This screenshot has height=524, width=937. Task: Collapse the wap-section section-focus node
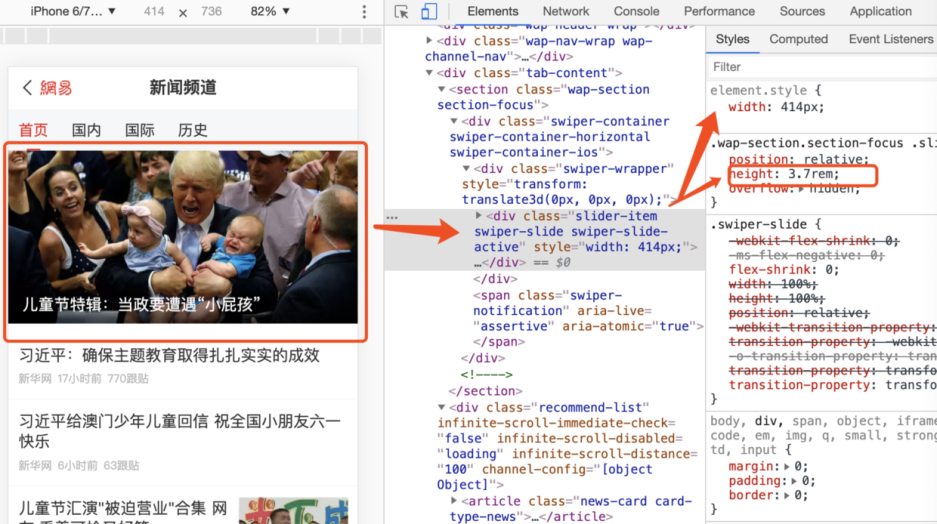point(442,90)
